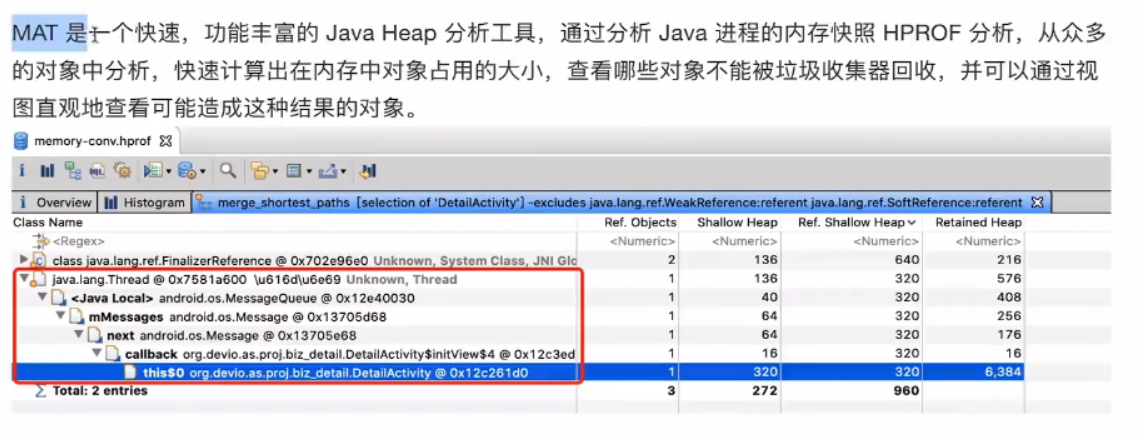Viewport: 1140px width, 436px height.
Task: Click the memory-conv.hprof database file icon
Action: coord(20,140)
